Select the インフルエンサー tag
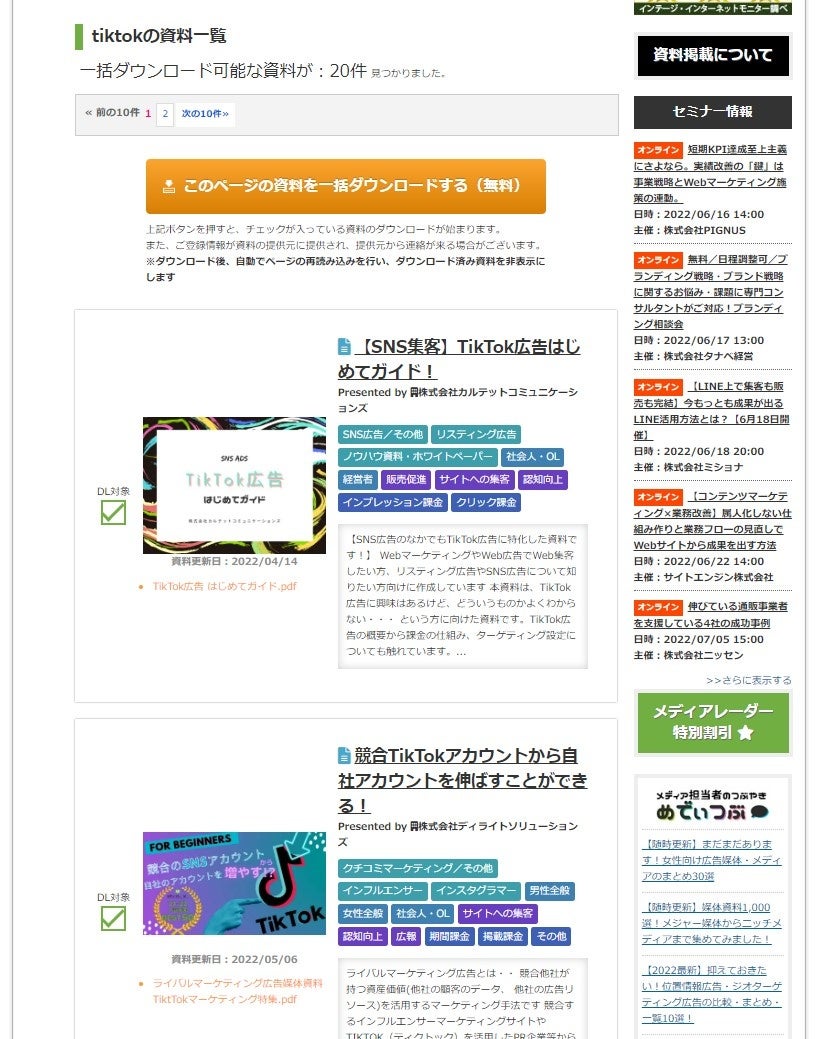The height and width of the screenshot is (1039, 817). pos(383,891)
